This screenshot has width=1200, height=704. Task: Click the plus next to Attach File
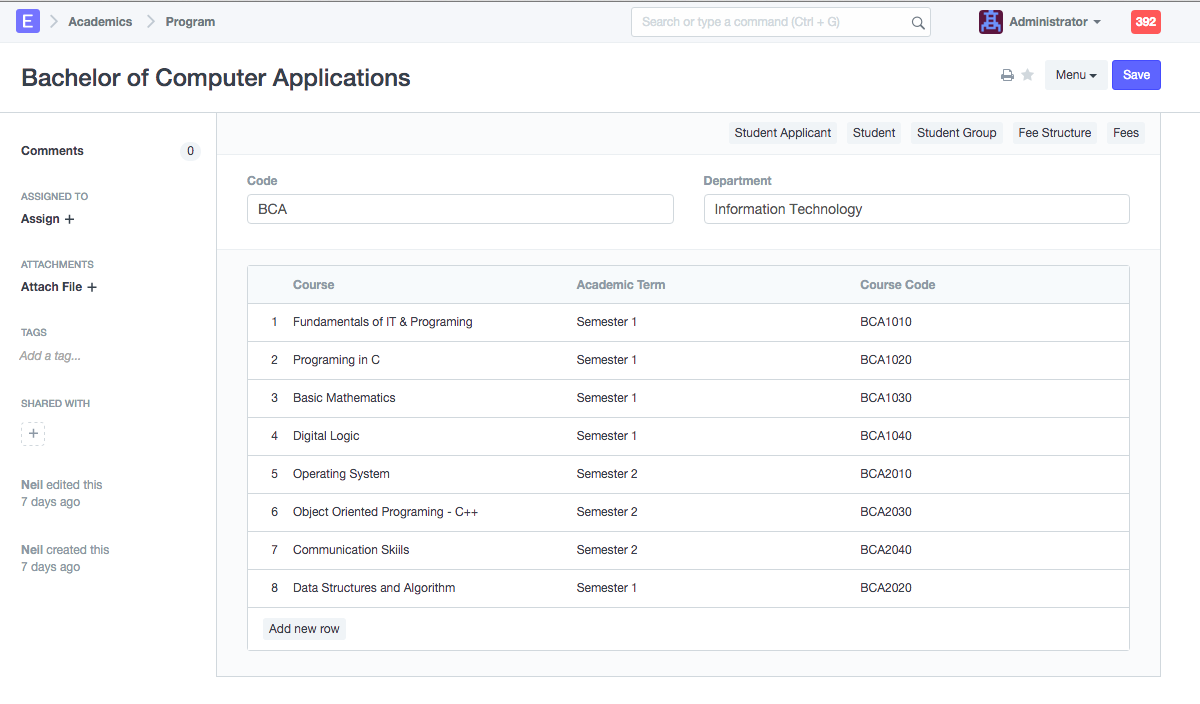tap(92, 287)
